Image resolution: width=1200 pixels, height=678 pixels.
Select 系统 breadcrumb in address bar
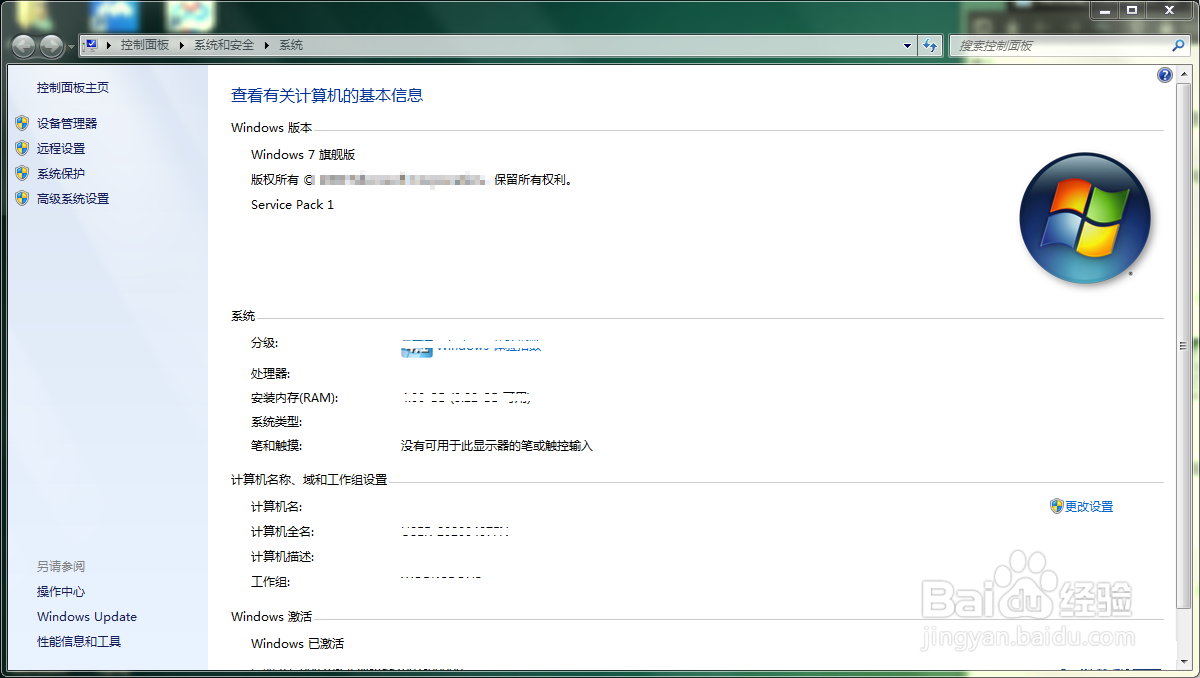click(291, 45)
